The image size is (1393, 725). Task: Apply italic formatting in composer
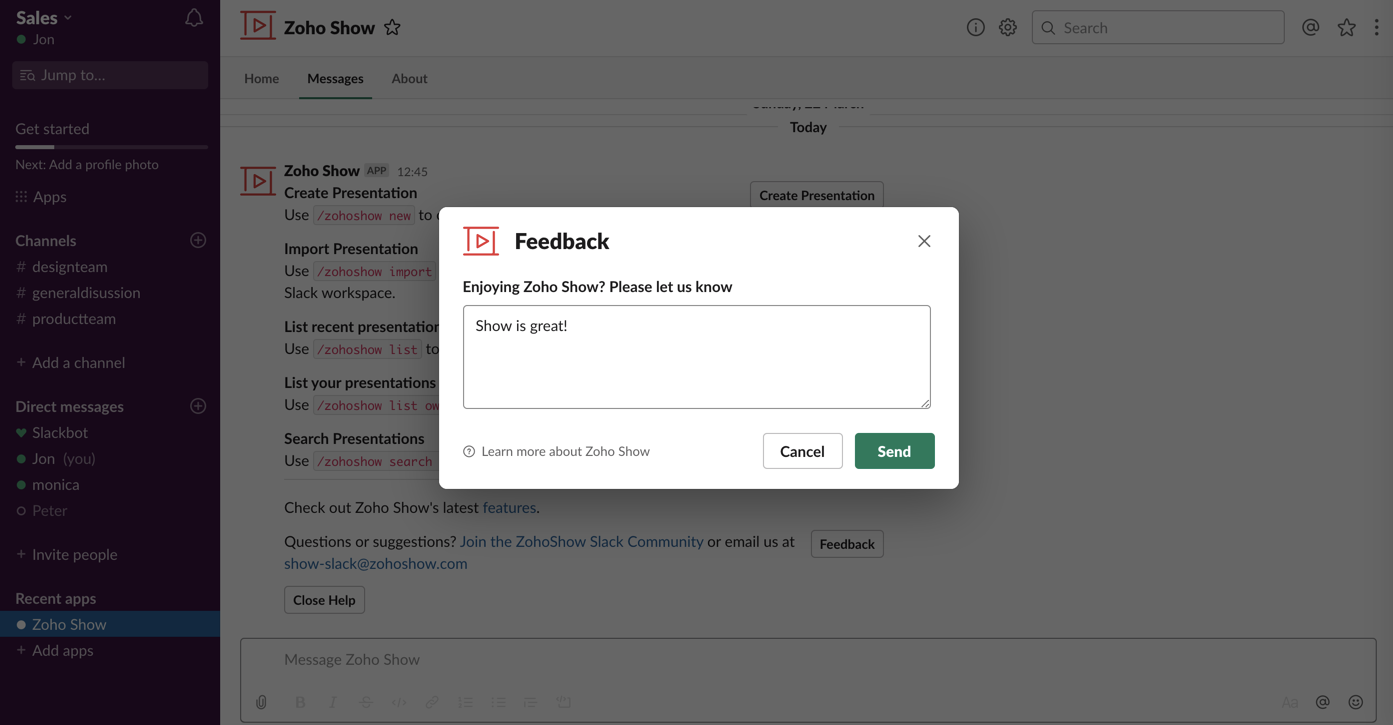tap(333, 702)
